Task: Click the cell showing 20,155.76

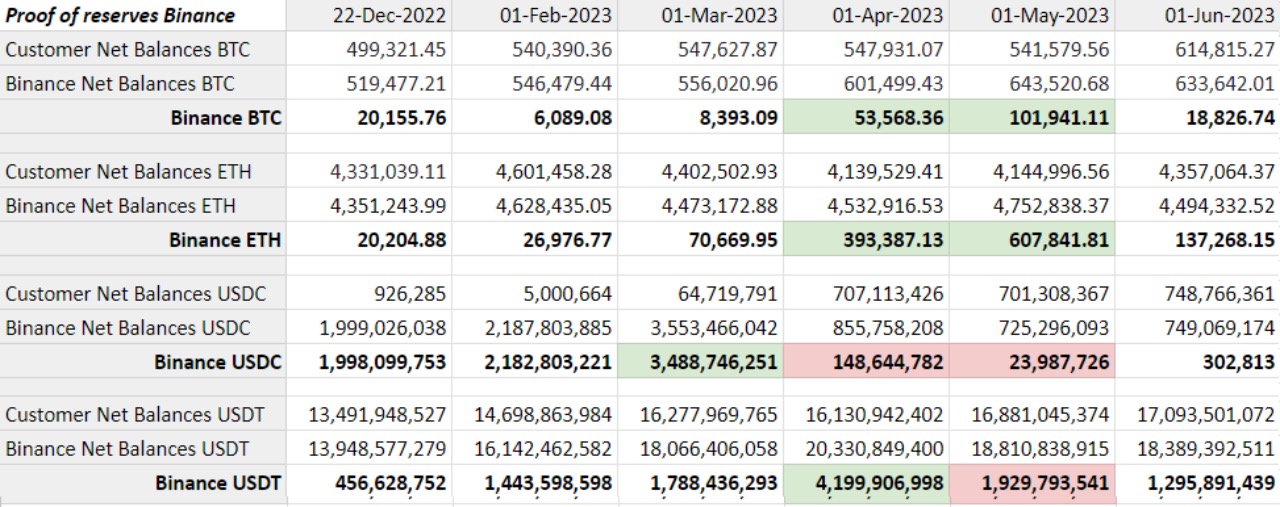Action: pos(368,118)
